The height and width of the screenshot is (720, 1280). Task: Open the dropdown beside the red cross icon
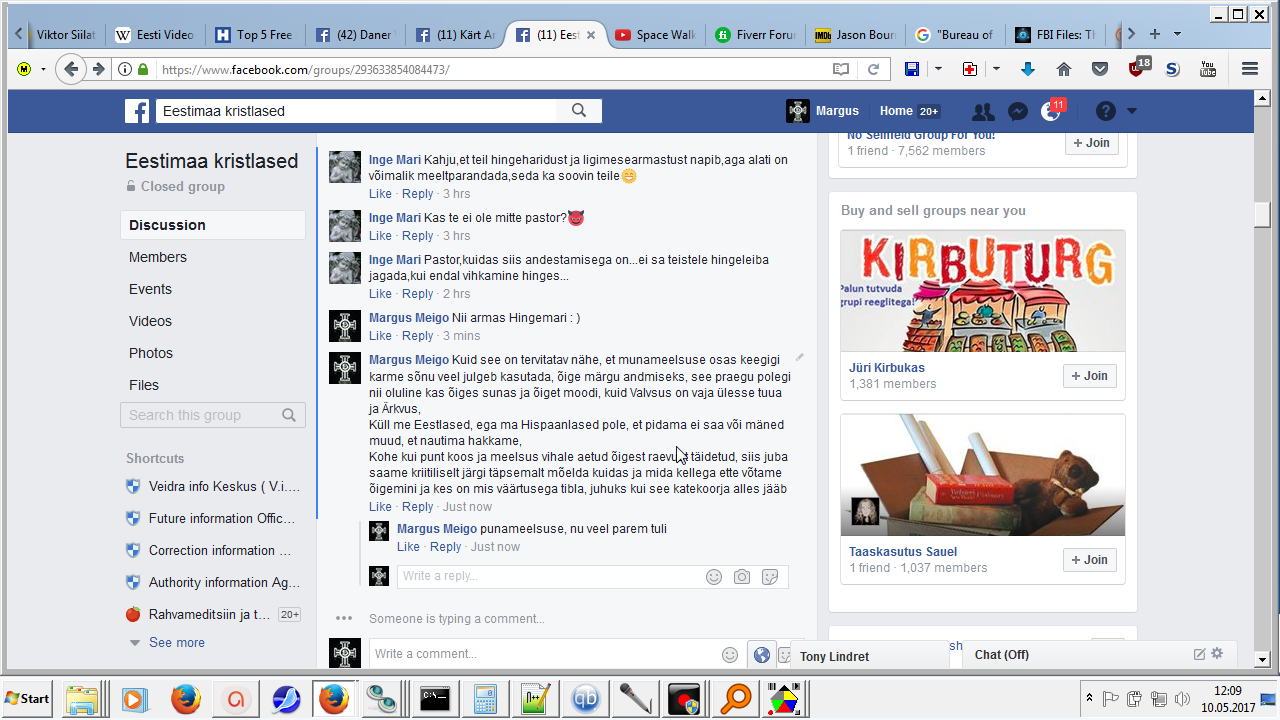996,69
